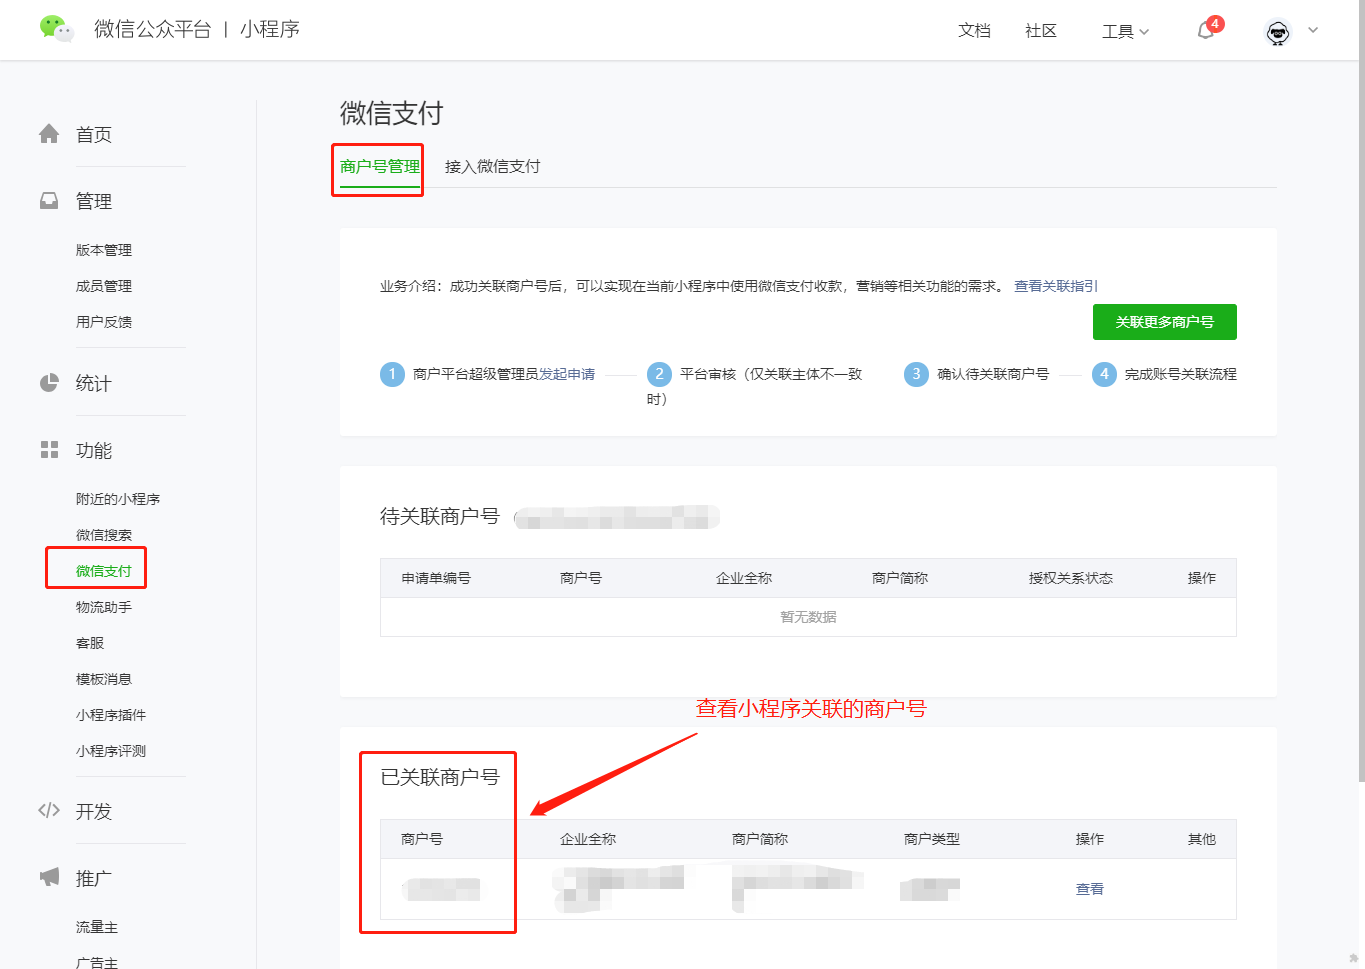This screenshot has height=969, width=1365.
Task: Click the 企业全称 header in linked table
Action: click(x=588, y=839)
